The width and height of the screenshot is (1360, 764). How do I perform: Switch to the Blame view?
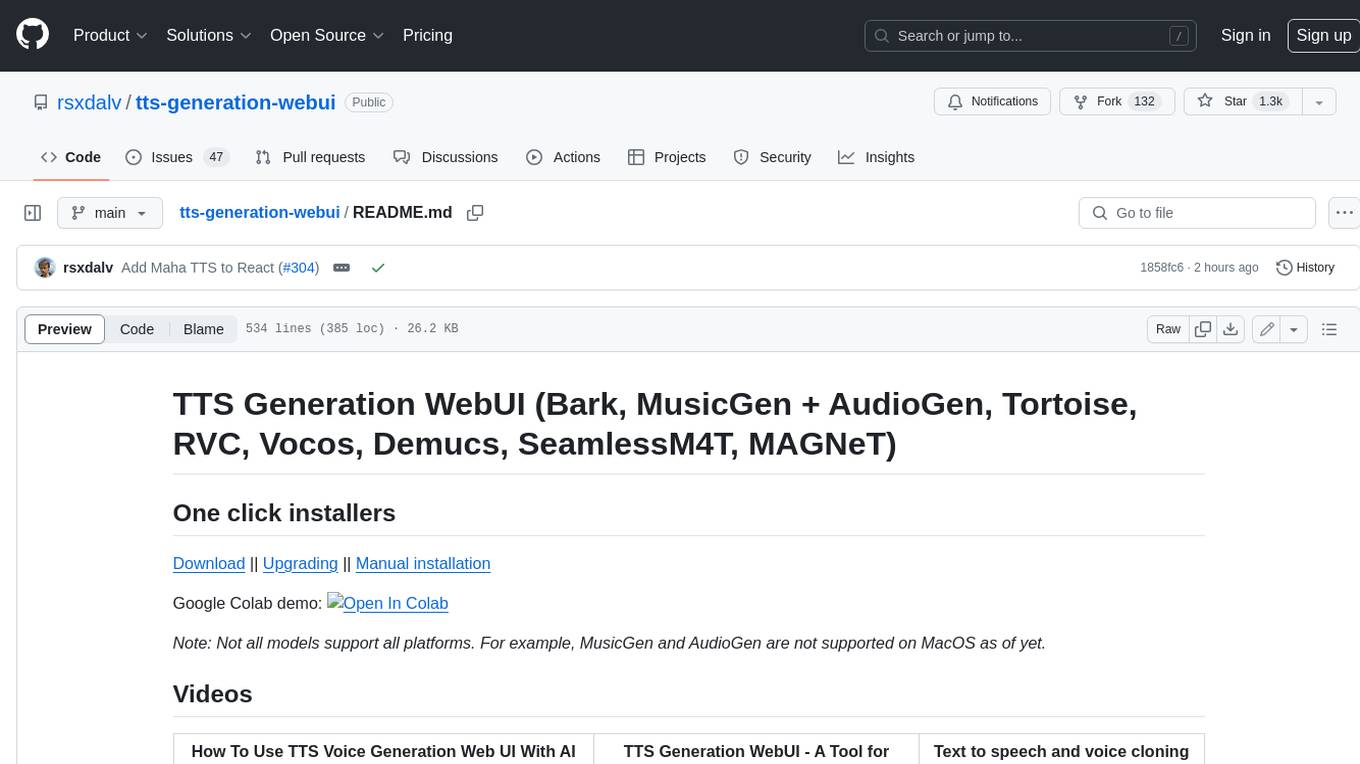tap(203, 329)
